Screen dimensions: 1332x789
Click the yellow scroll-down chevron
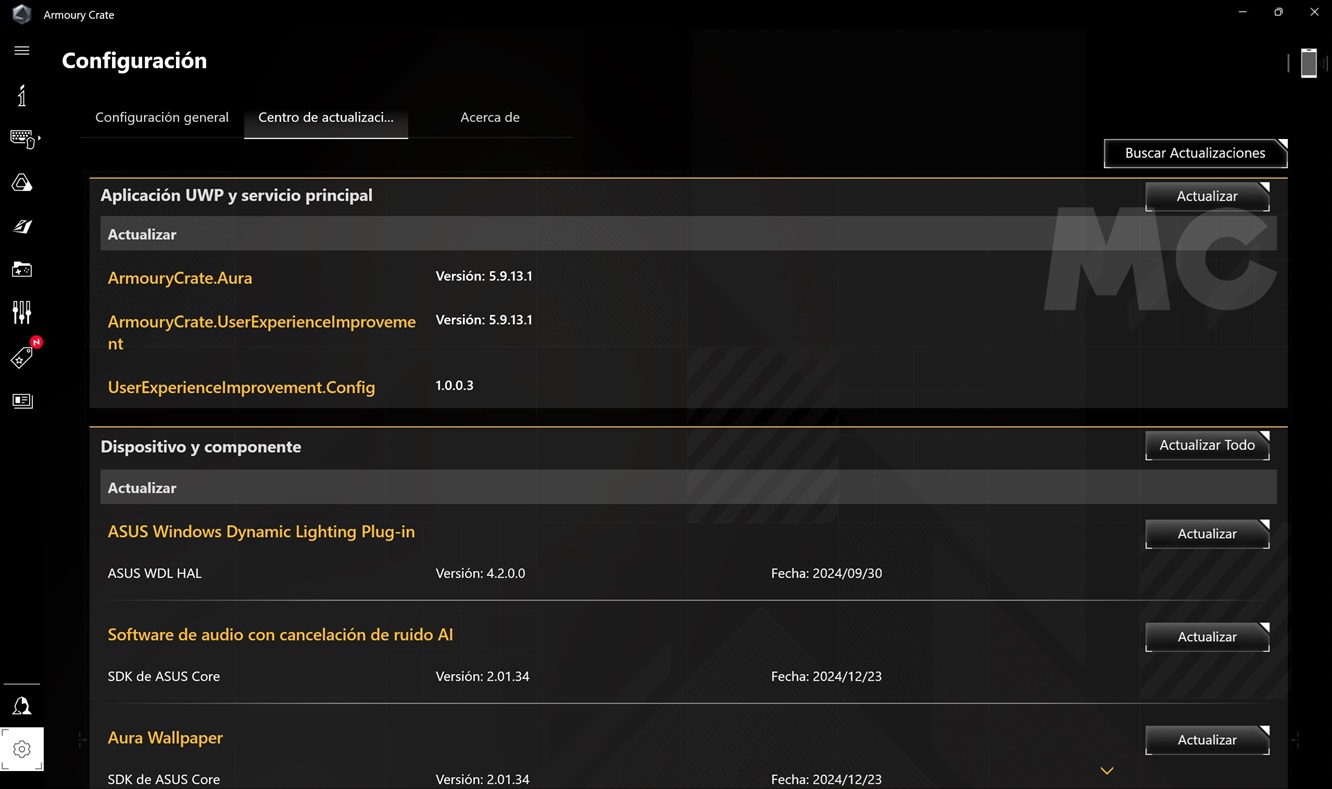point(1107,771)
